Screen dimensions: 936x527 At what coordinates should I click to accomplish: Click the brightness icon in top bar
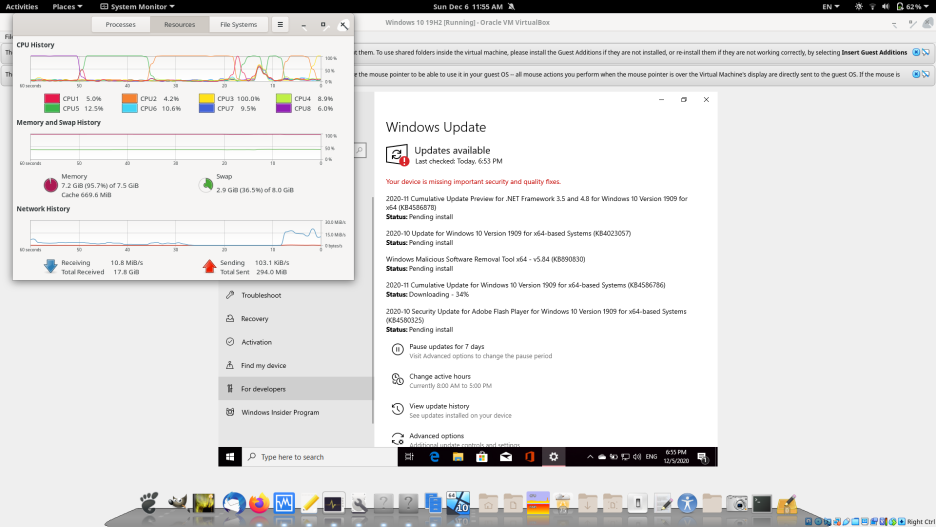(x=858, y=7)
